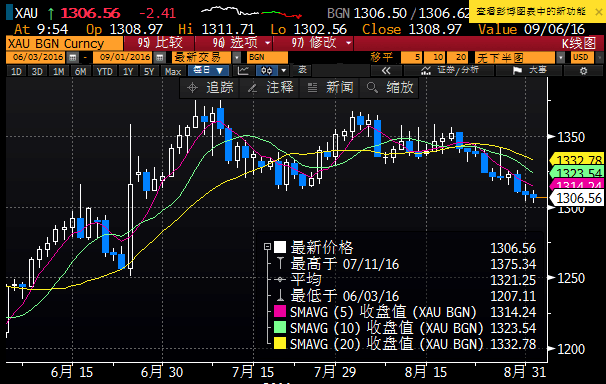Collapse the legend tree box
606x384 pixels.
click(x=267, y=246)
